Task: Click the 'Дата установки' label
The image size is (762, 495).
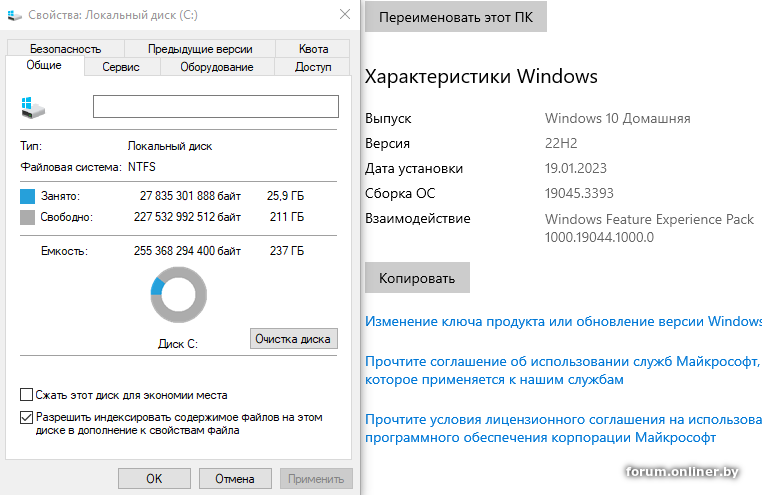Action: tap(414, 169)
